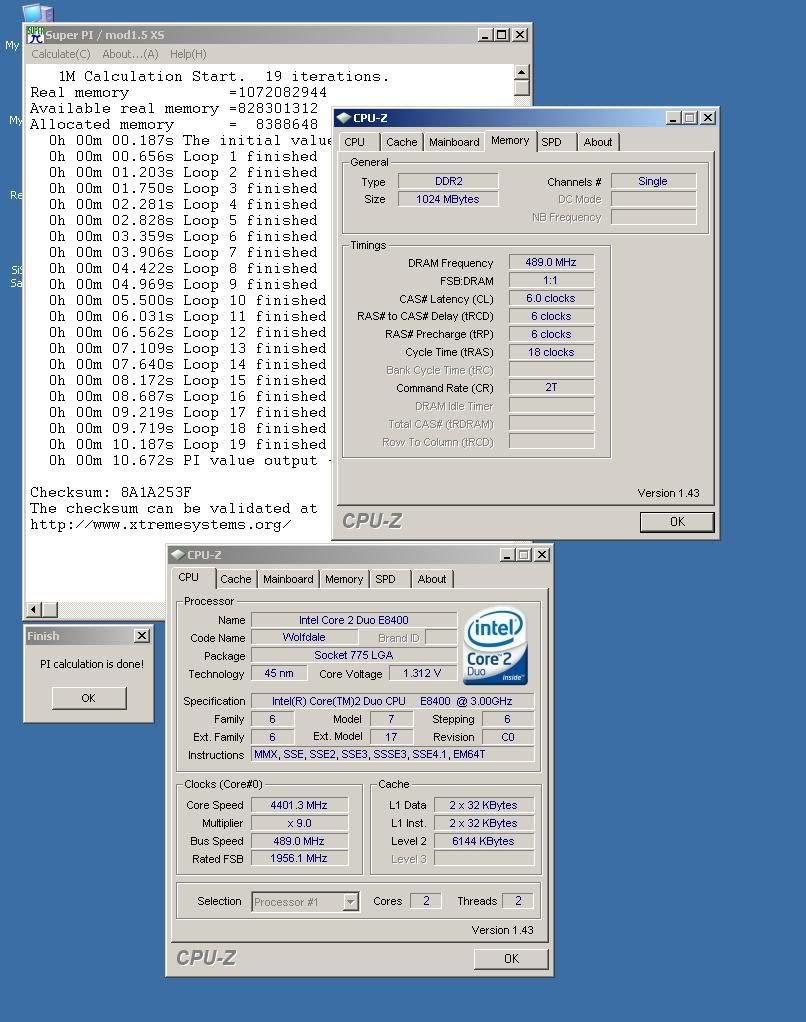The image size is (806, 1022).
Task: Click the Package field Socket 775 LGA
Action: click(x=354, y=655)
